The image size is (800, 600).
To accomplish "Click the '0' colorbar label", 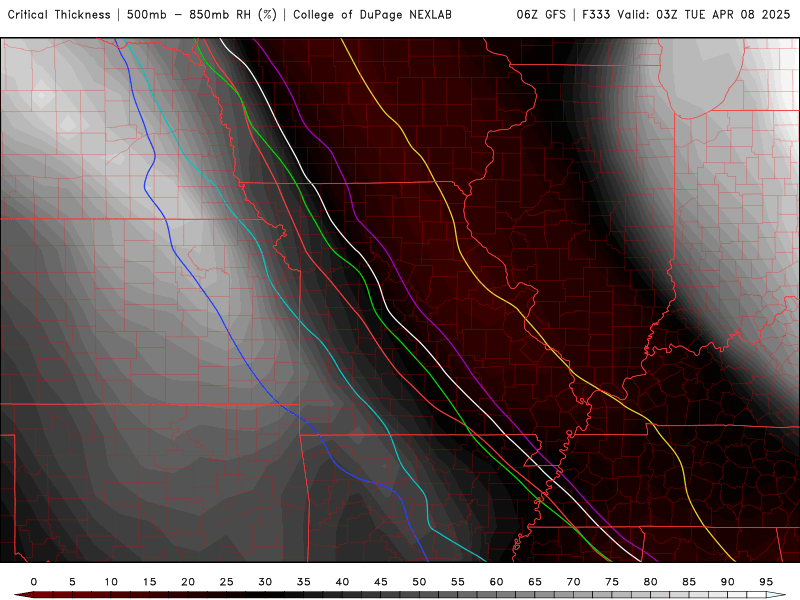I will 34,582.
